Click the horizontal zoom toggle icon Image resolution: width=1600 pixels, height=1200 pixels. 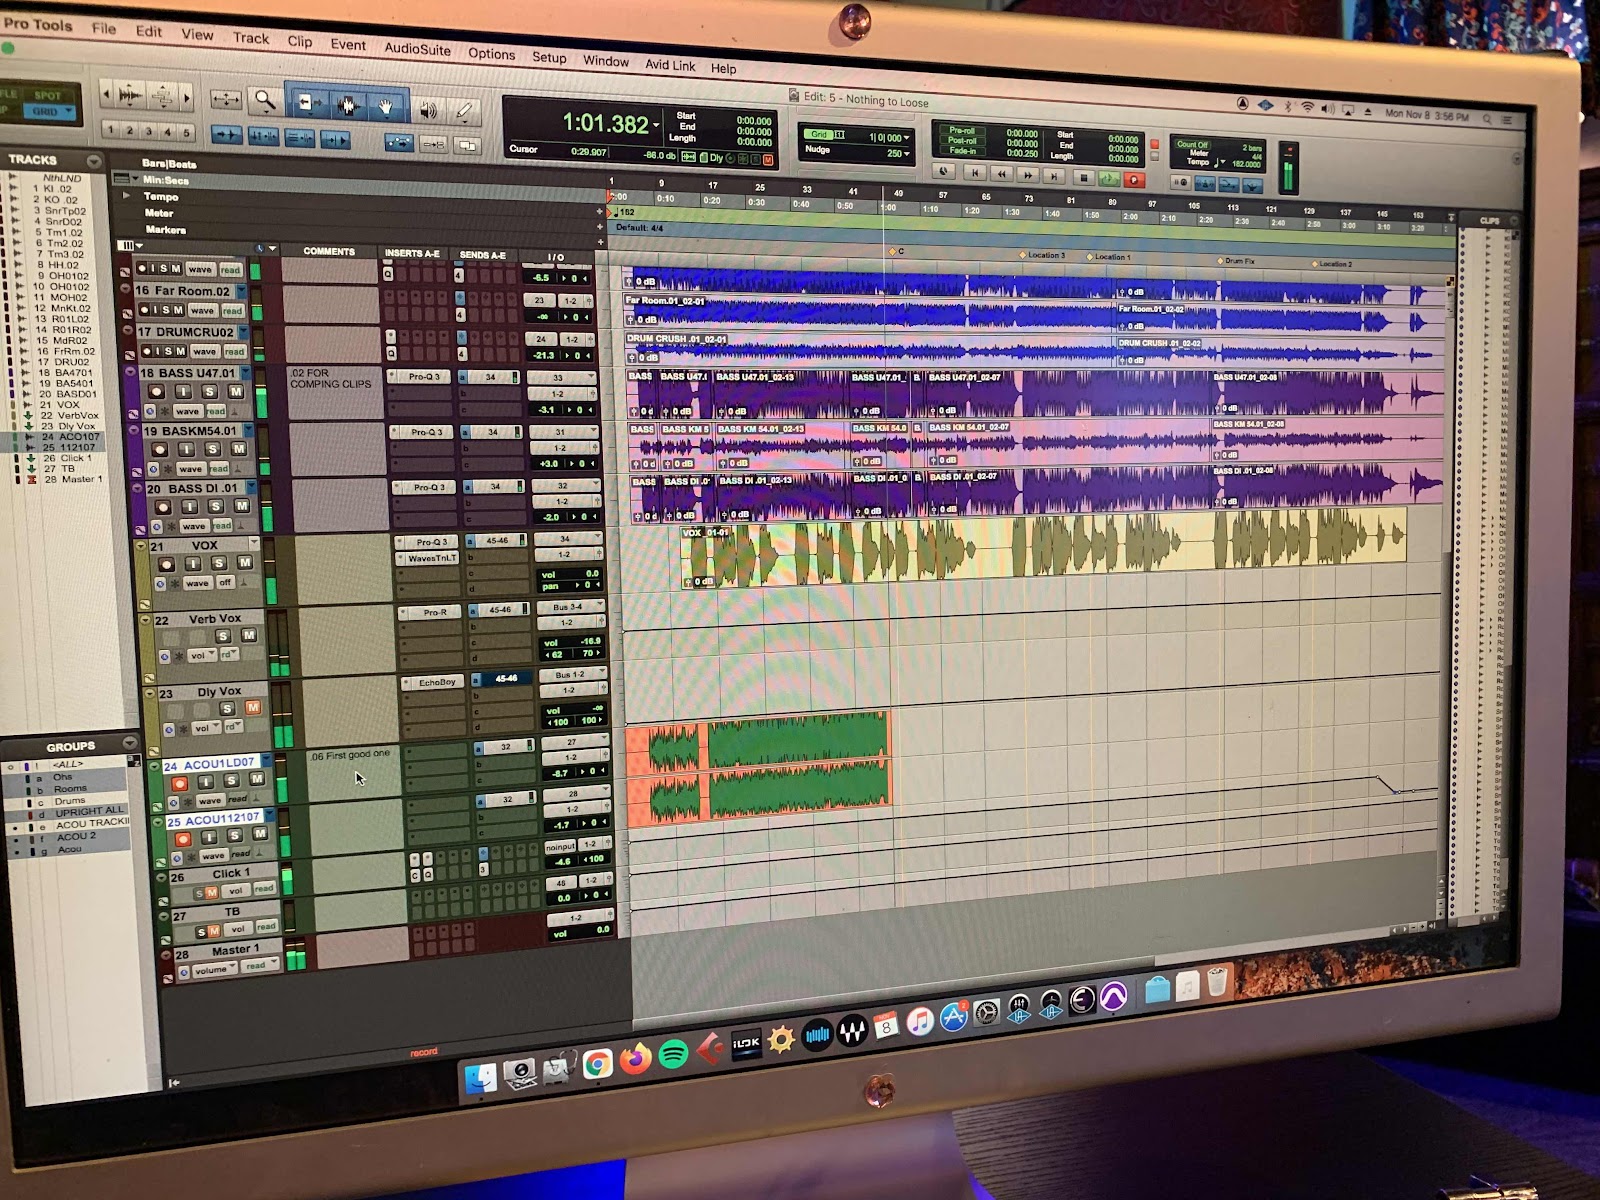pyautogui.click(x=226, y=97)
